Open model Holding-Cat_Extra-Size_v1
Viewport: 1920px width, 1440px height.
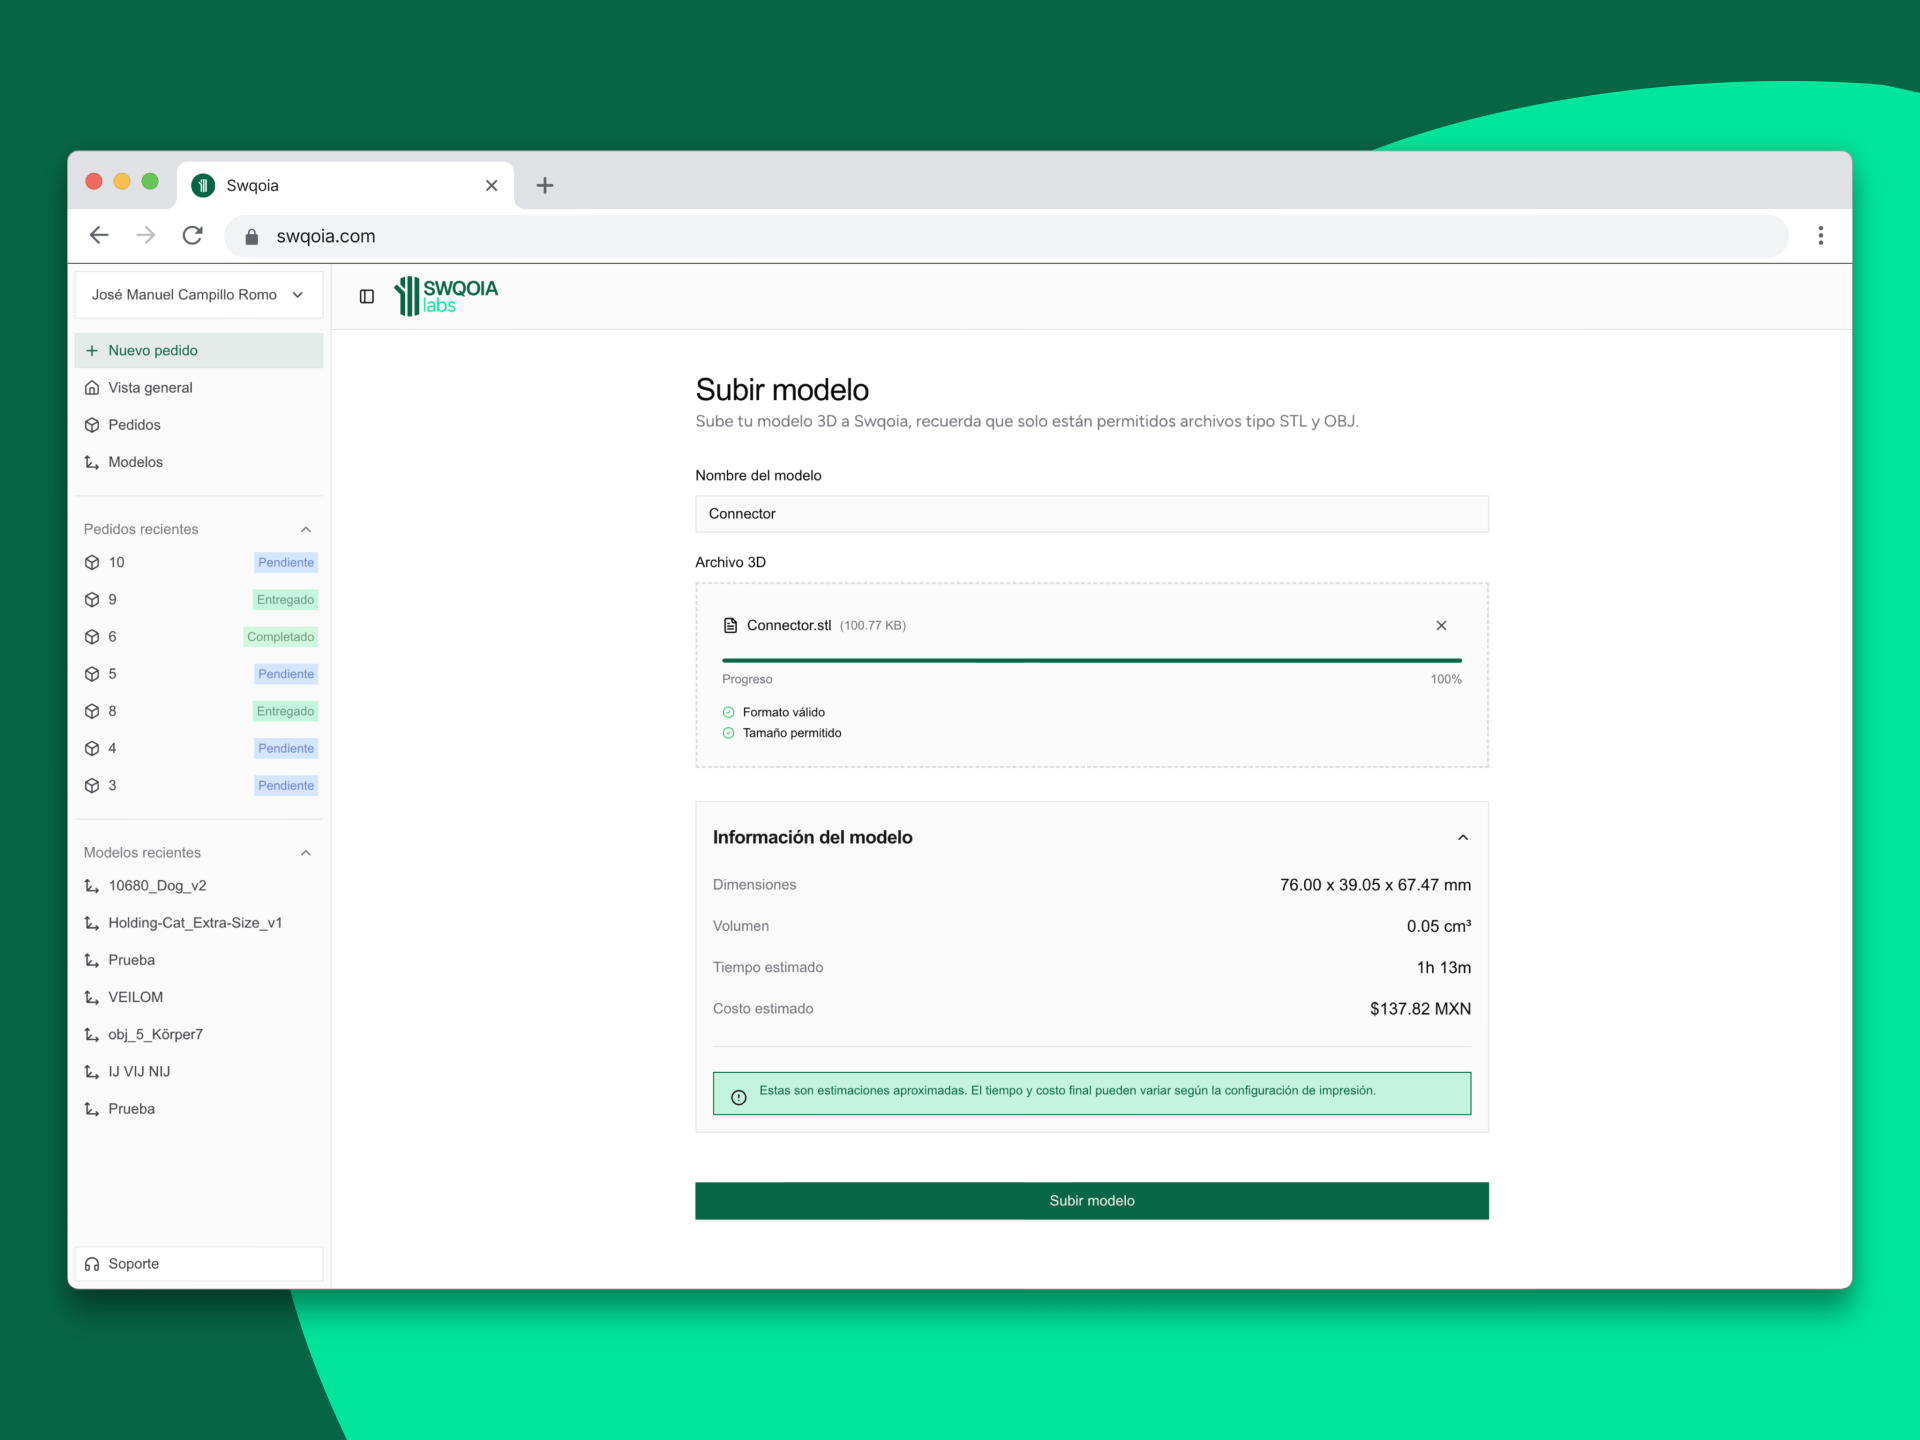coord(199,923)
